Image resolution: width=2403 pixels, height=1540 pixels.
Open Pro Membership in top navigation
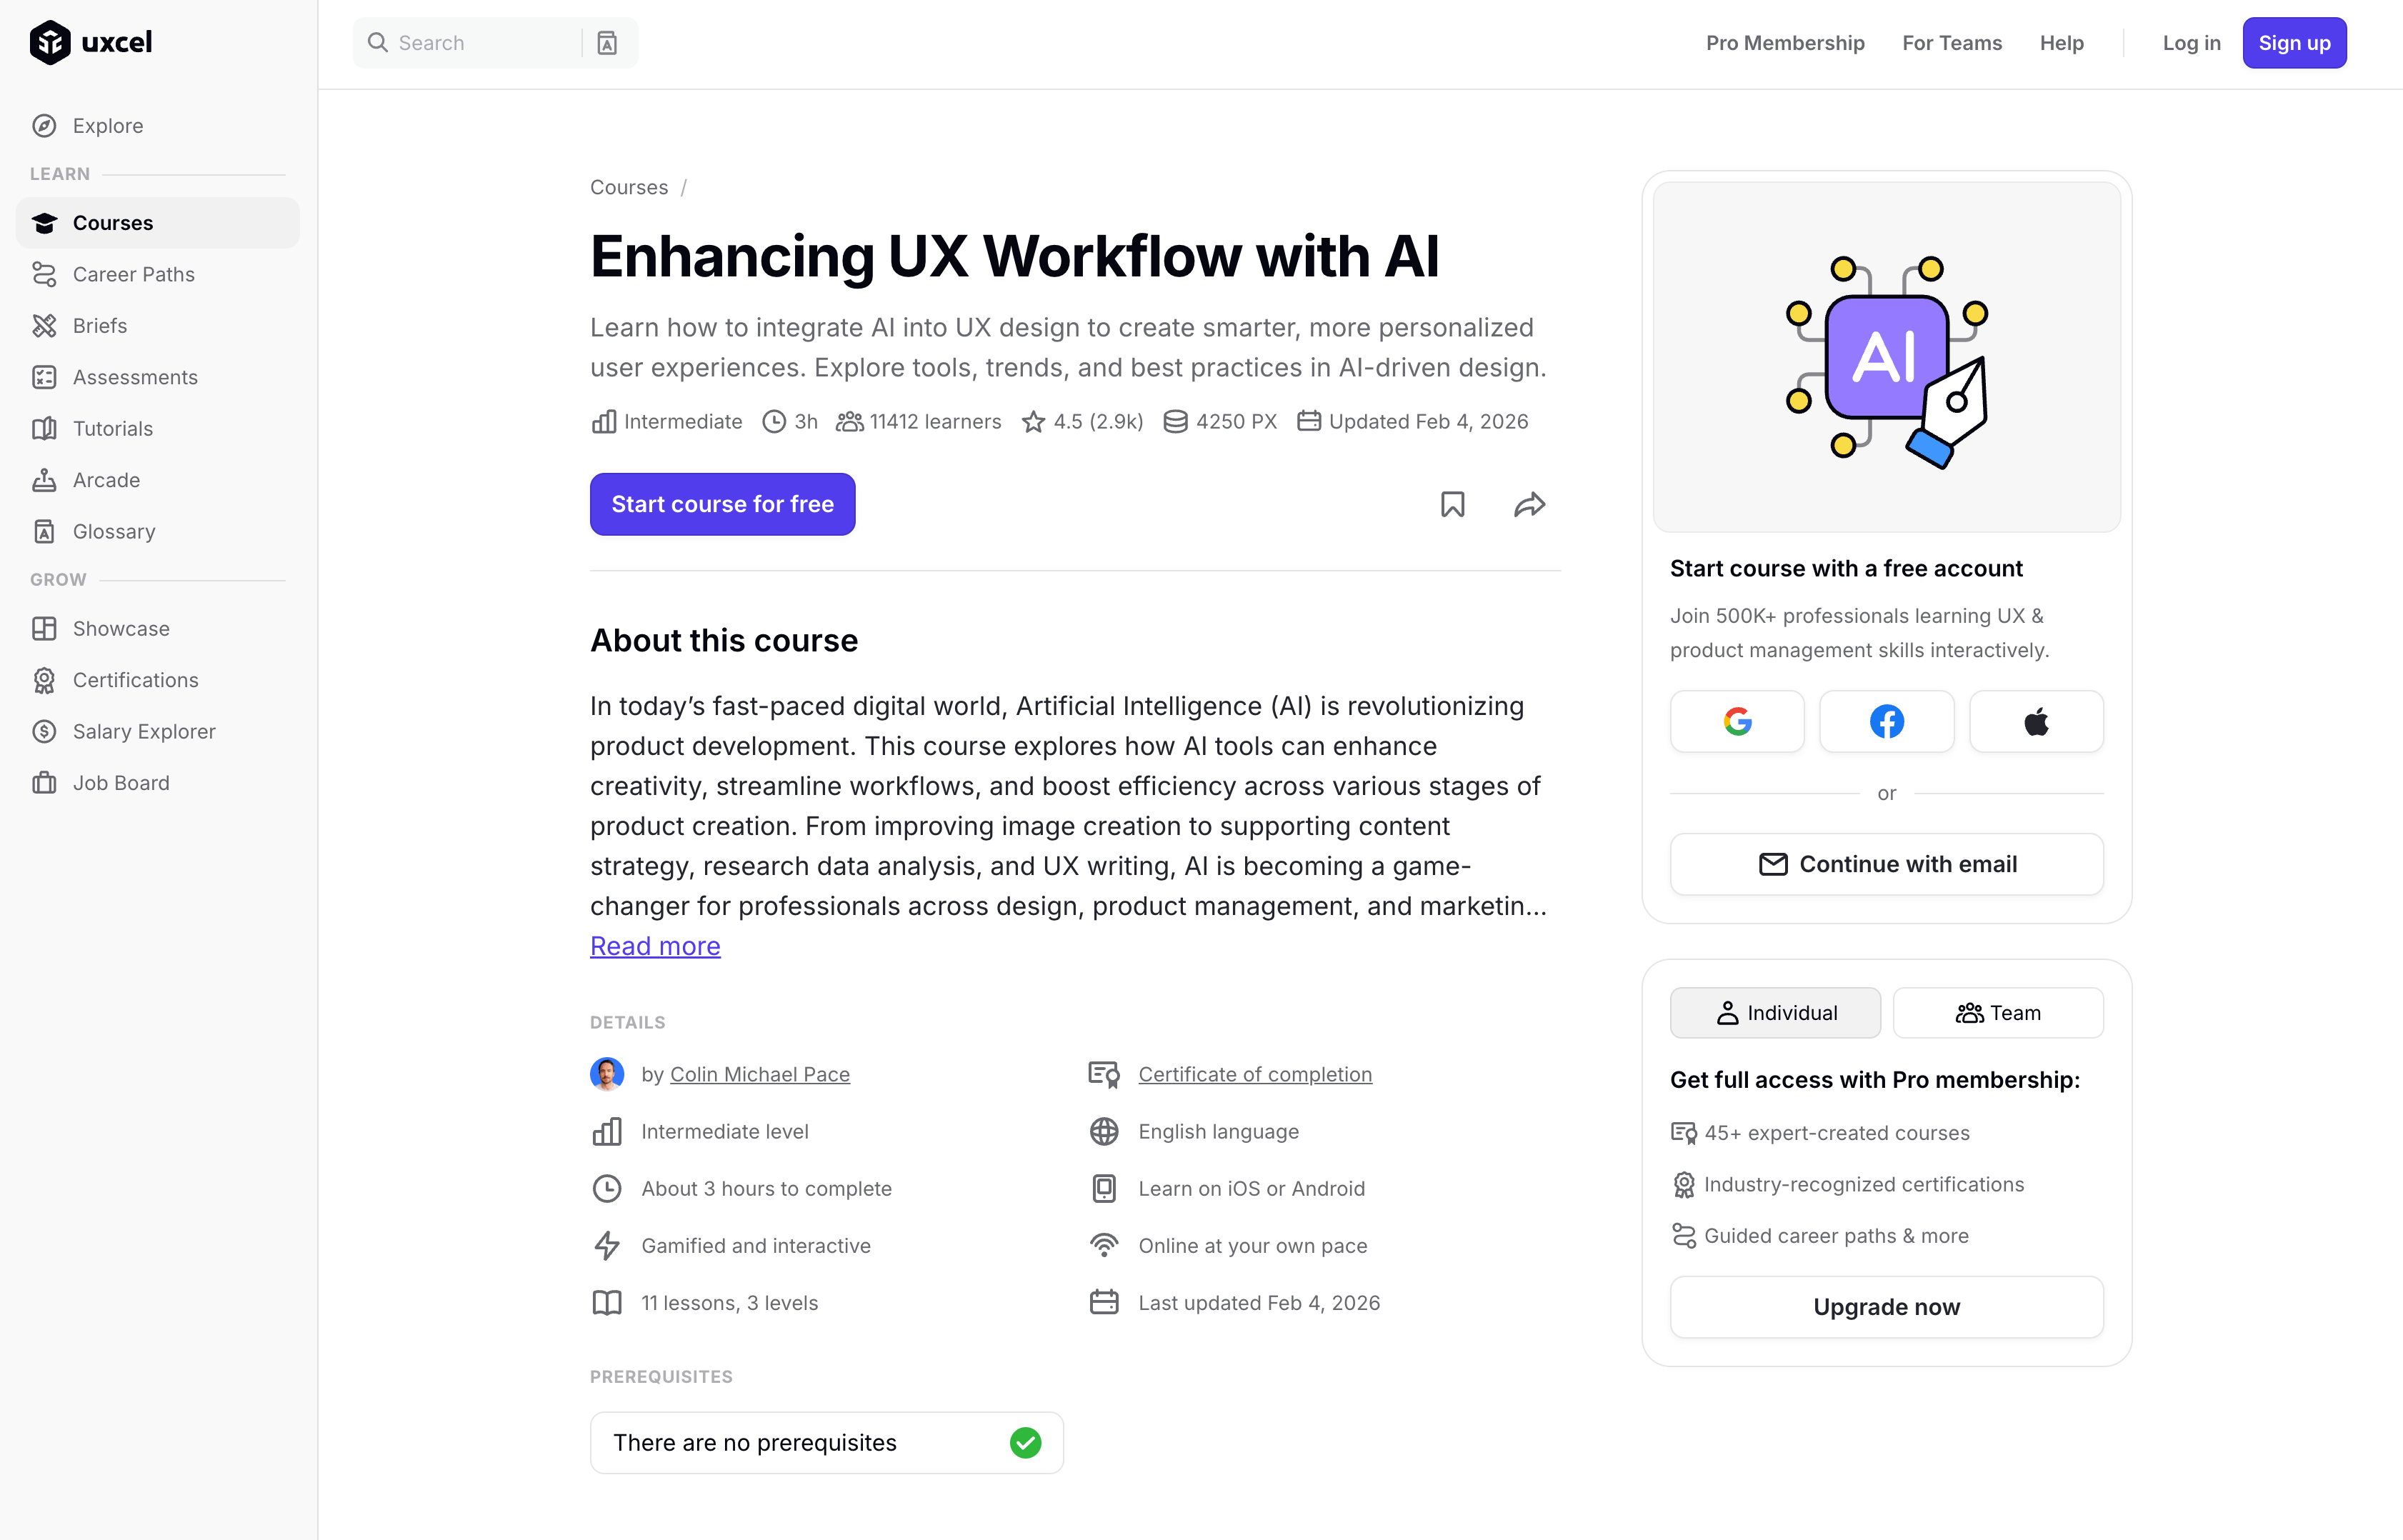click(x=1785, y=43)
